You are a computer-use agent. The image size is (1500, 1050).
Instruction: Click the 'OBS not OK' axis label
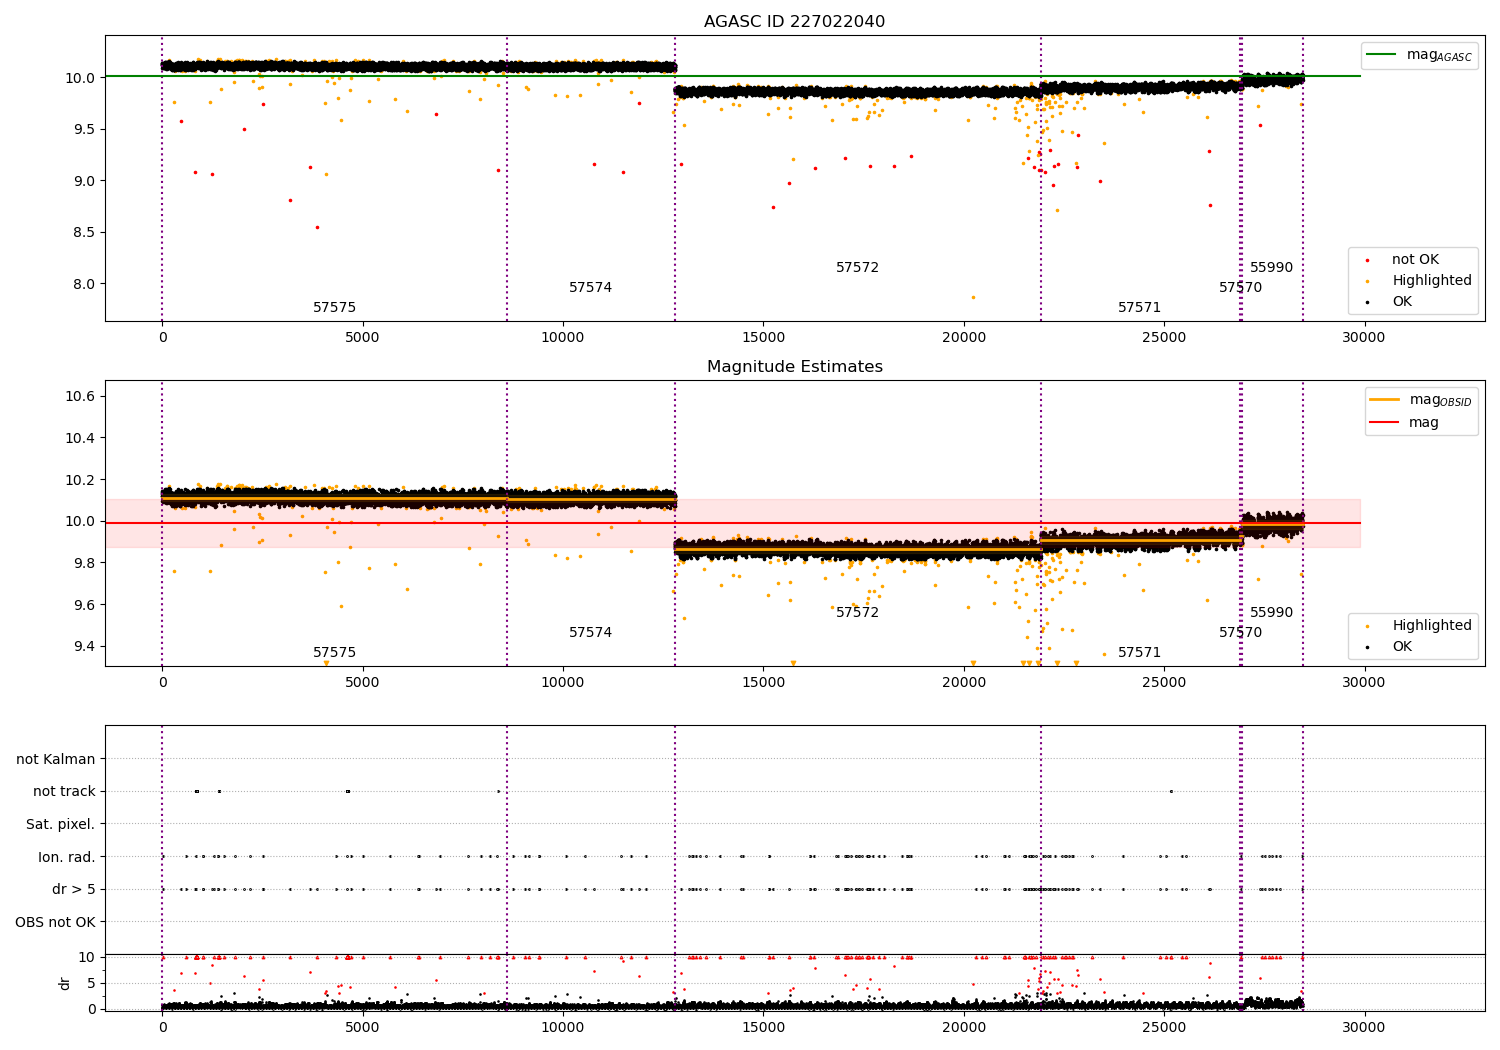pos(56,923)
